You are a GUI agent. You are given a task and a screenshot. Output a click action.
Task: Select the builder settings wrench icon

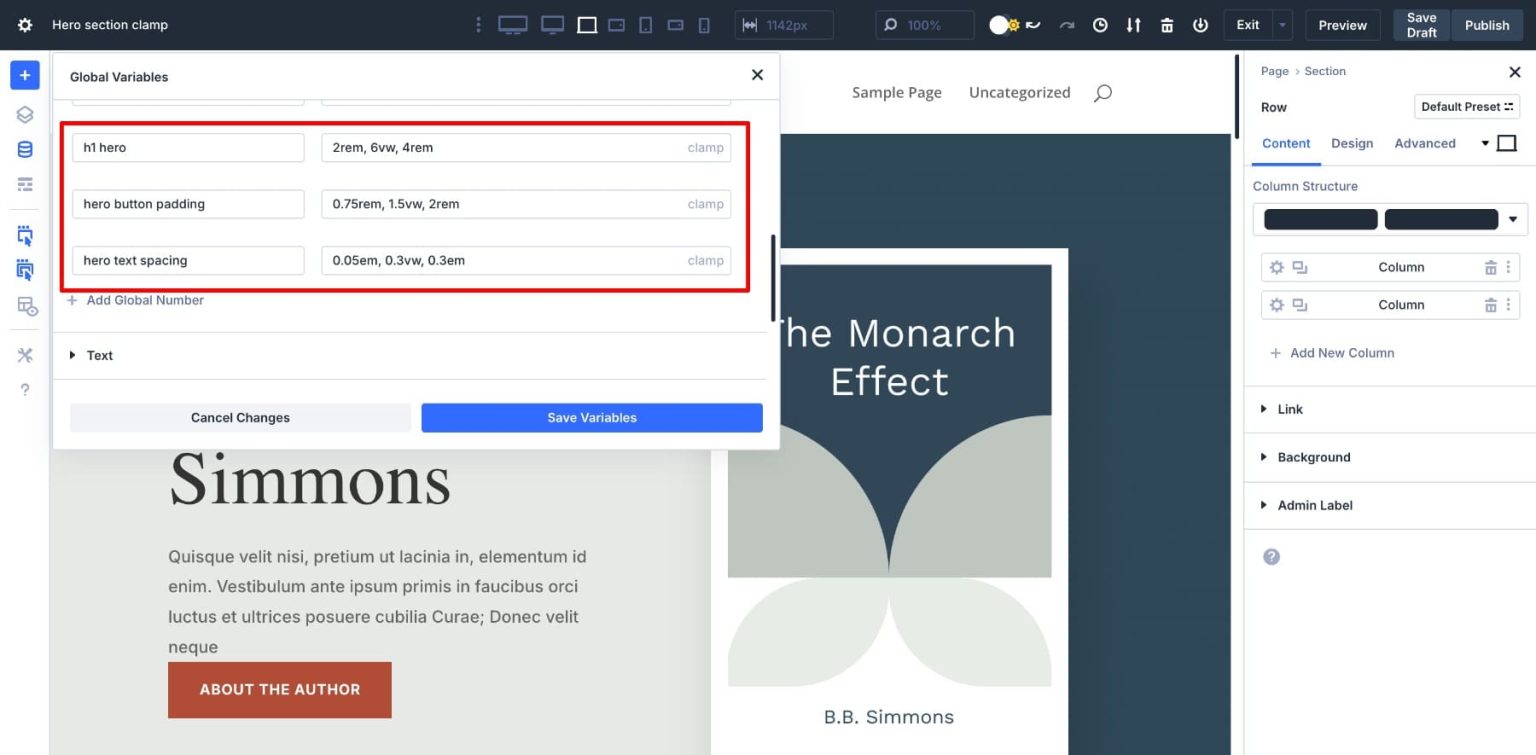pyautogui.click(x=23, y=354)
